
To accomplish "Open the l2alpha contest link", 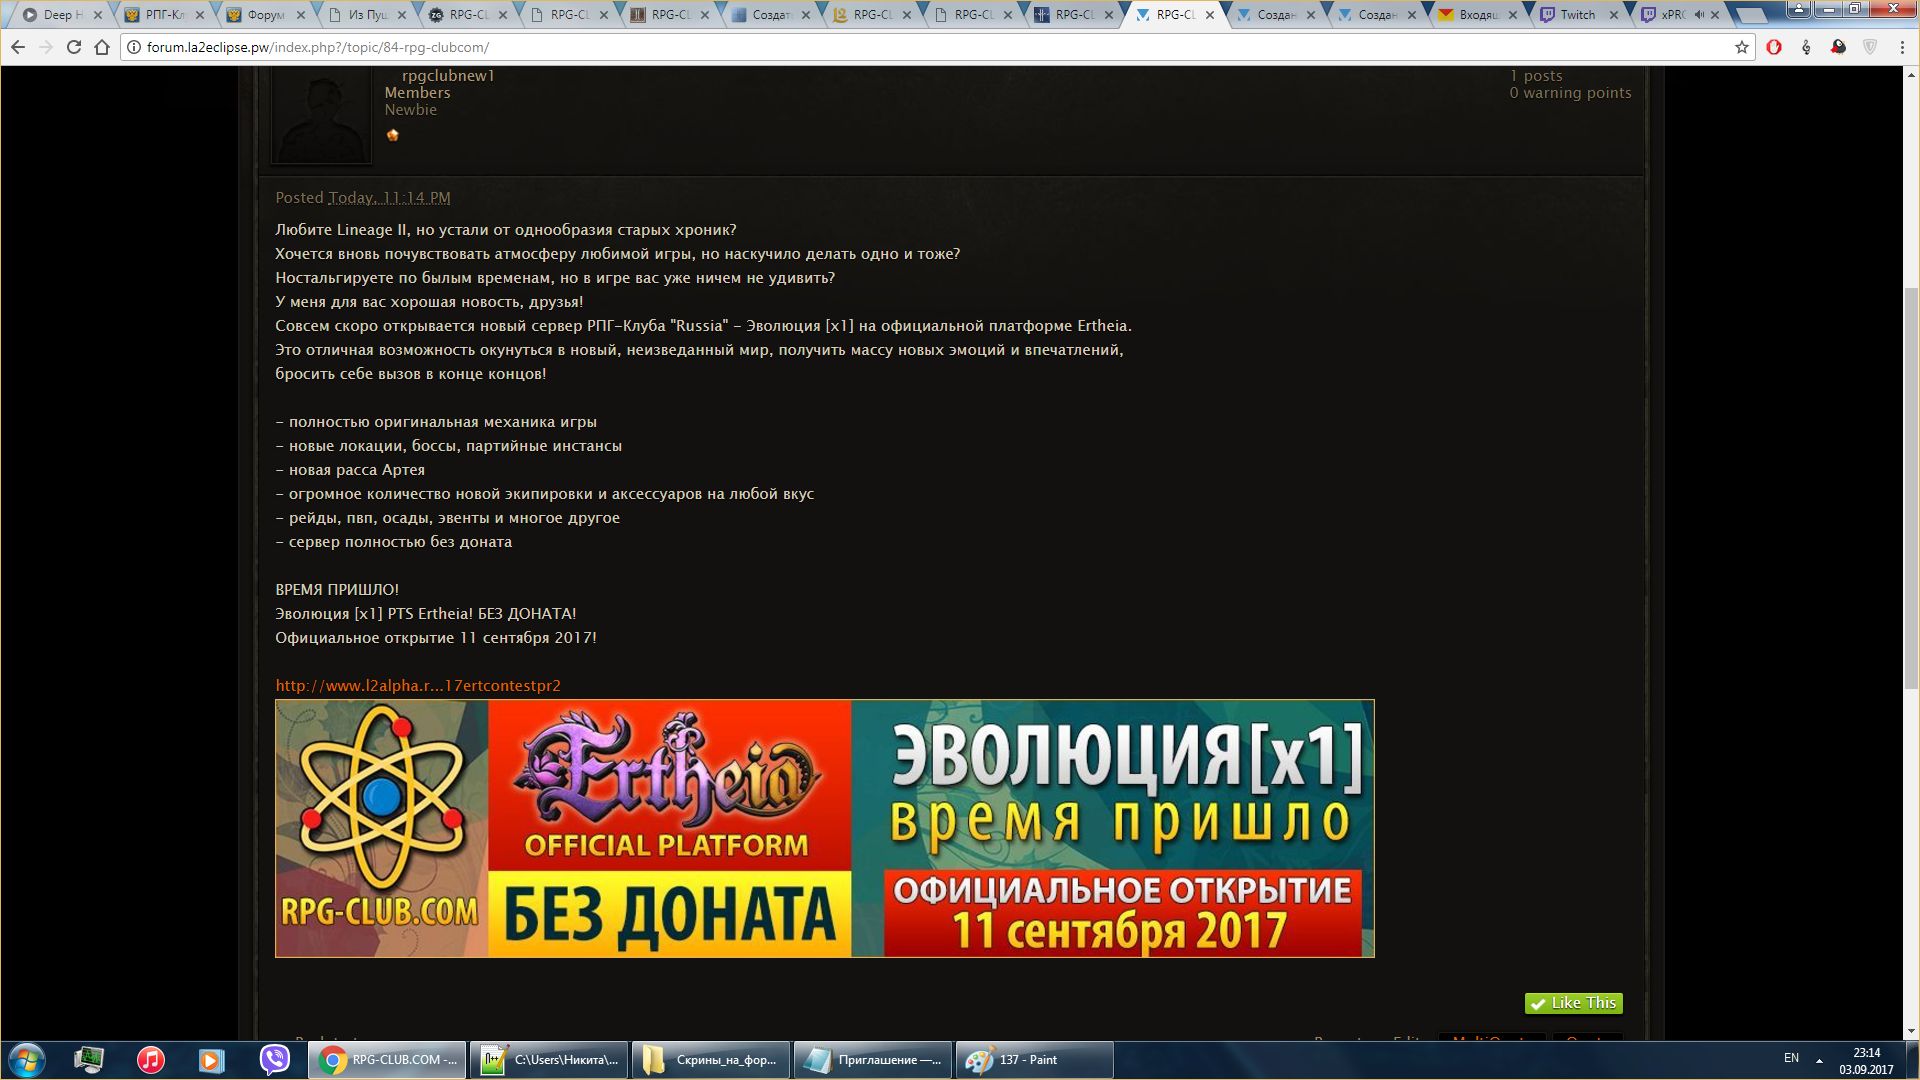I will (418, 686).
